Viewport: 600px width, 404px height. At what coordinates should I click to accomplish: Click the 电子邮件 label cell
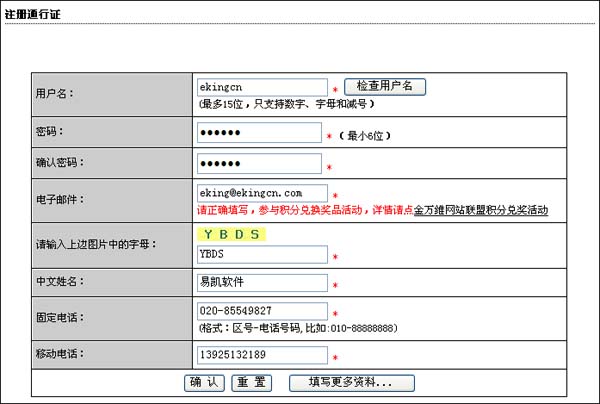61,199
